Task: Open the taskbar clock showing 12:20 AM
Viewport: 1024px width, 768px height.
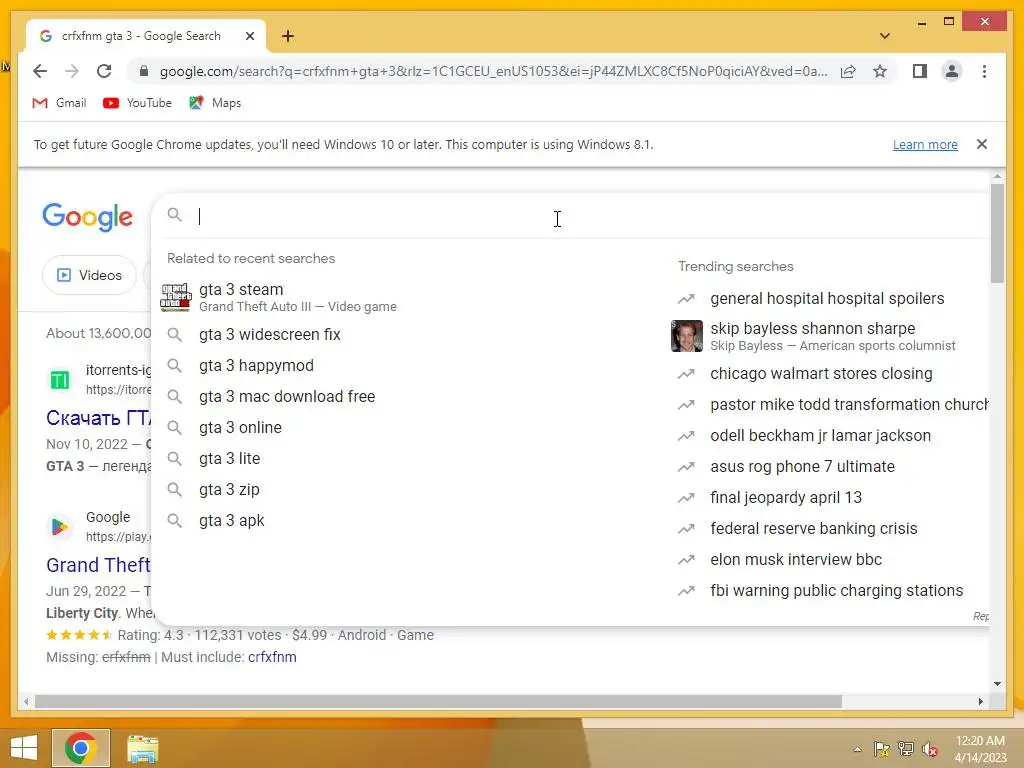Action: click(980, 749)
